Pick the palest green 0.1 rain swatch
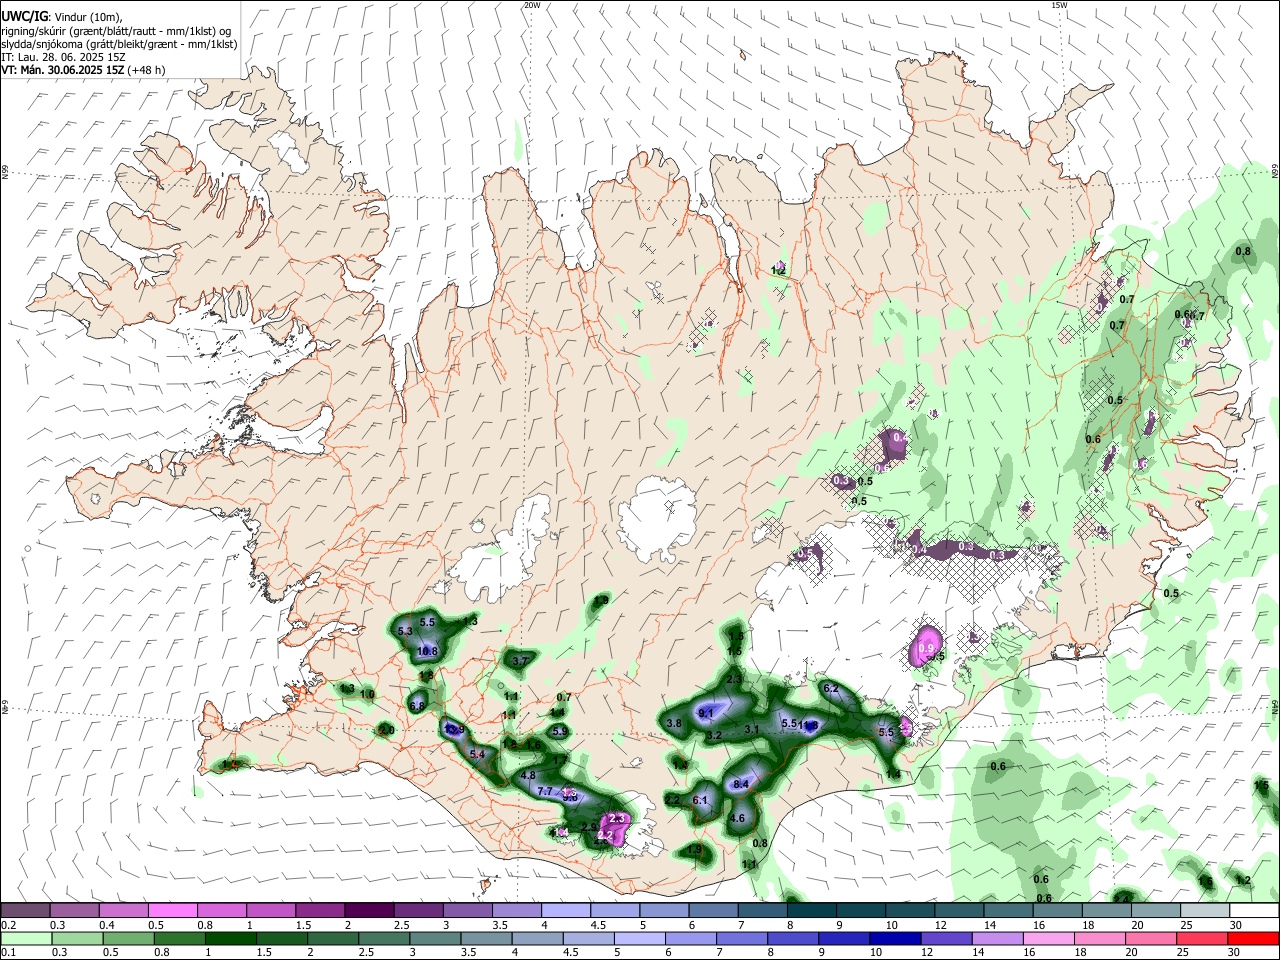 click(27, 938)
